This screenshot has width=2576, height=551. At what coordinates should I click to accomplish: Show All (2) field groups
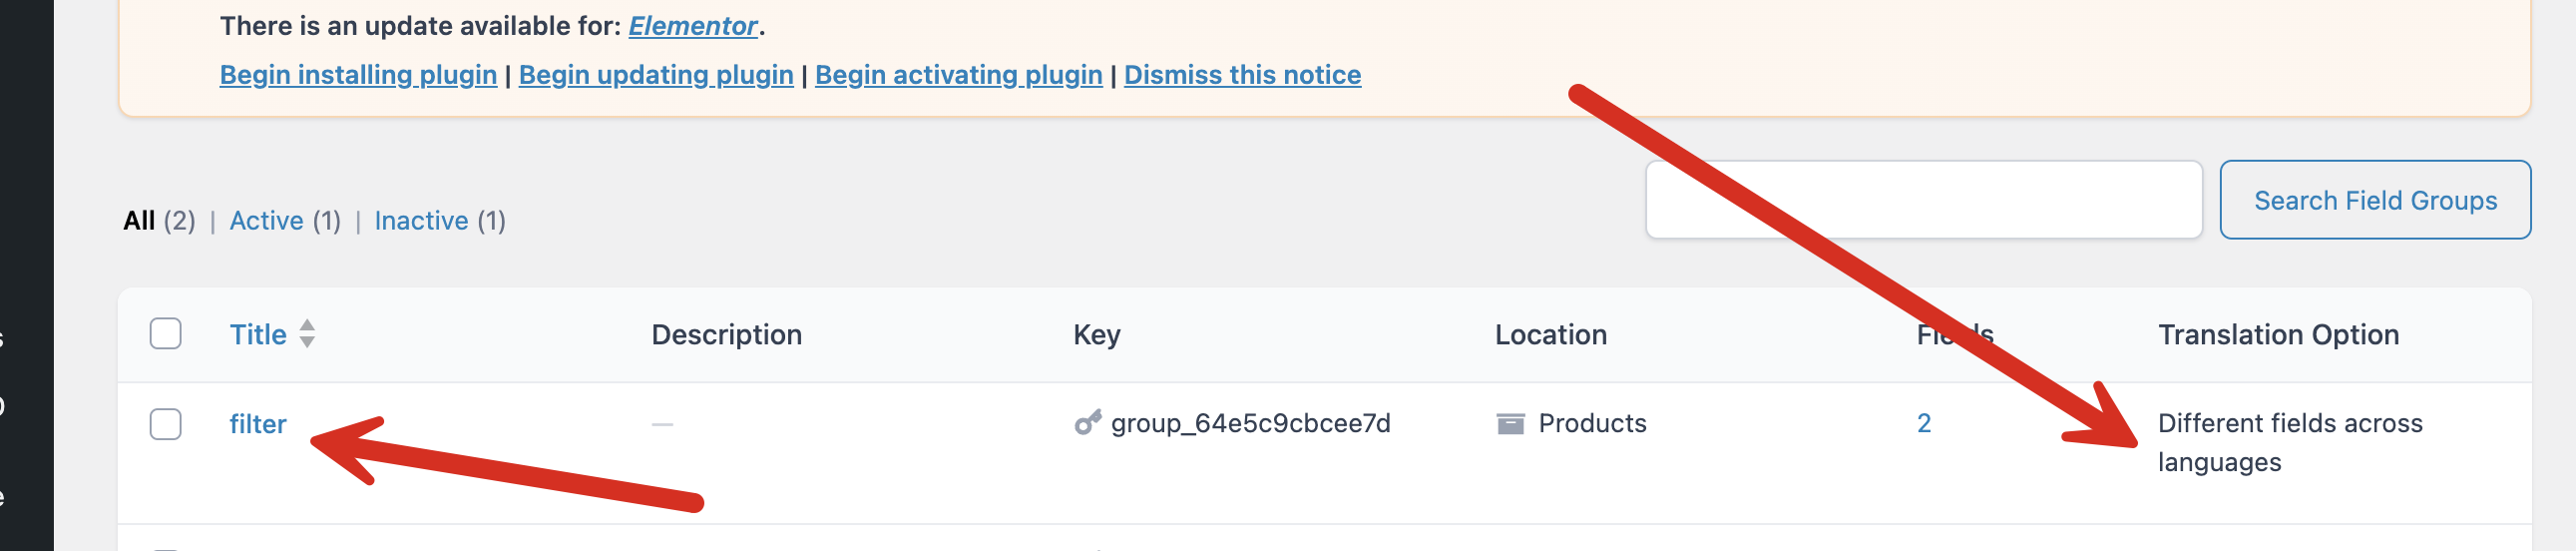point(159,220)
